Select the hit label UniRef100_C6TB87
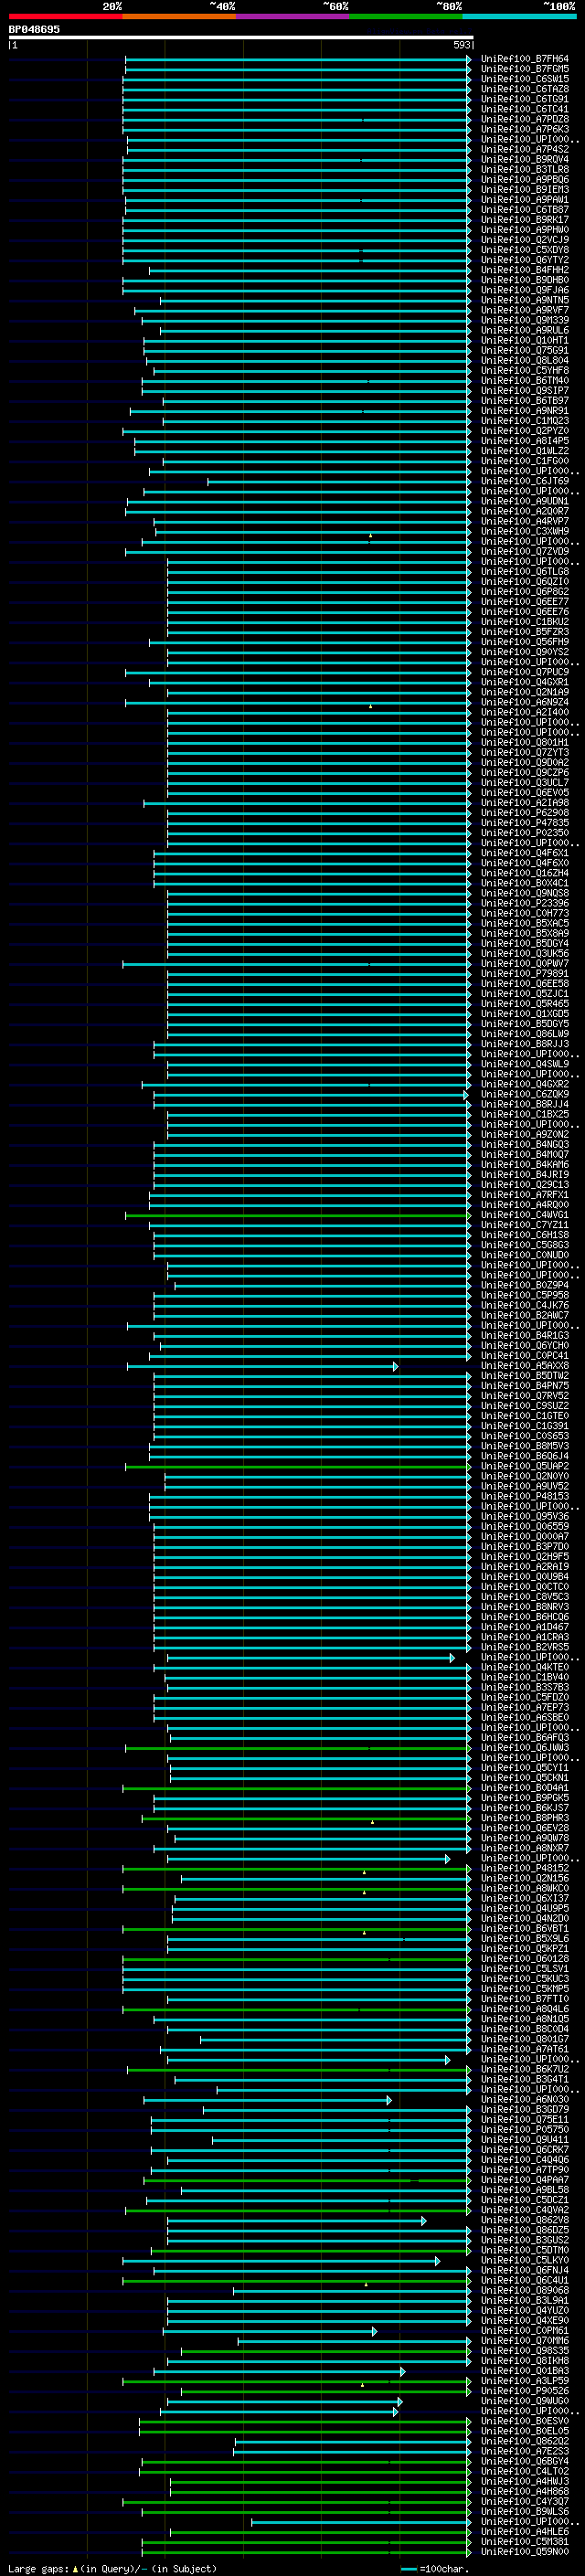The image size is (585, 2576). [525, 210]
